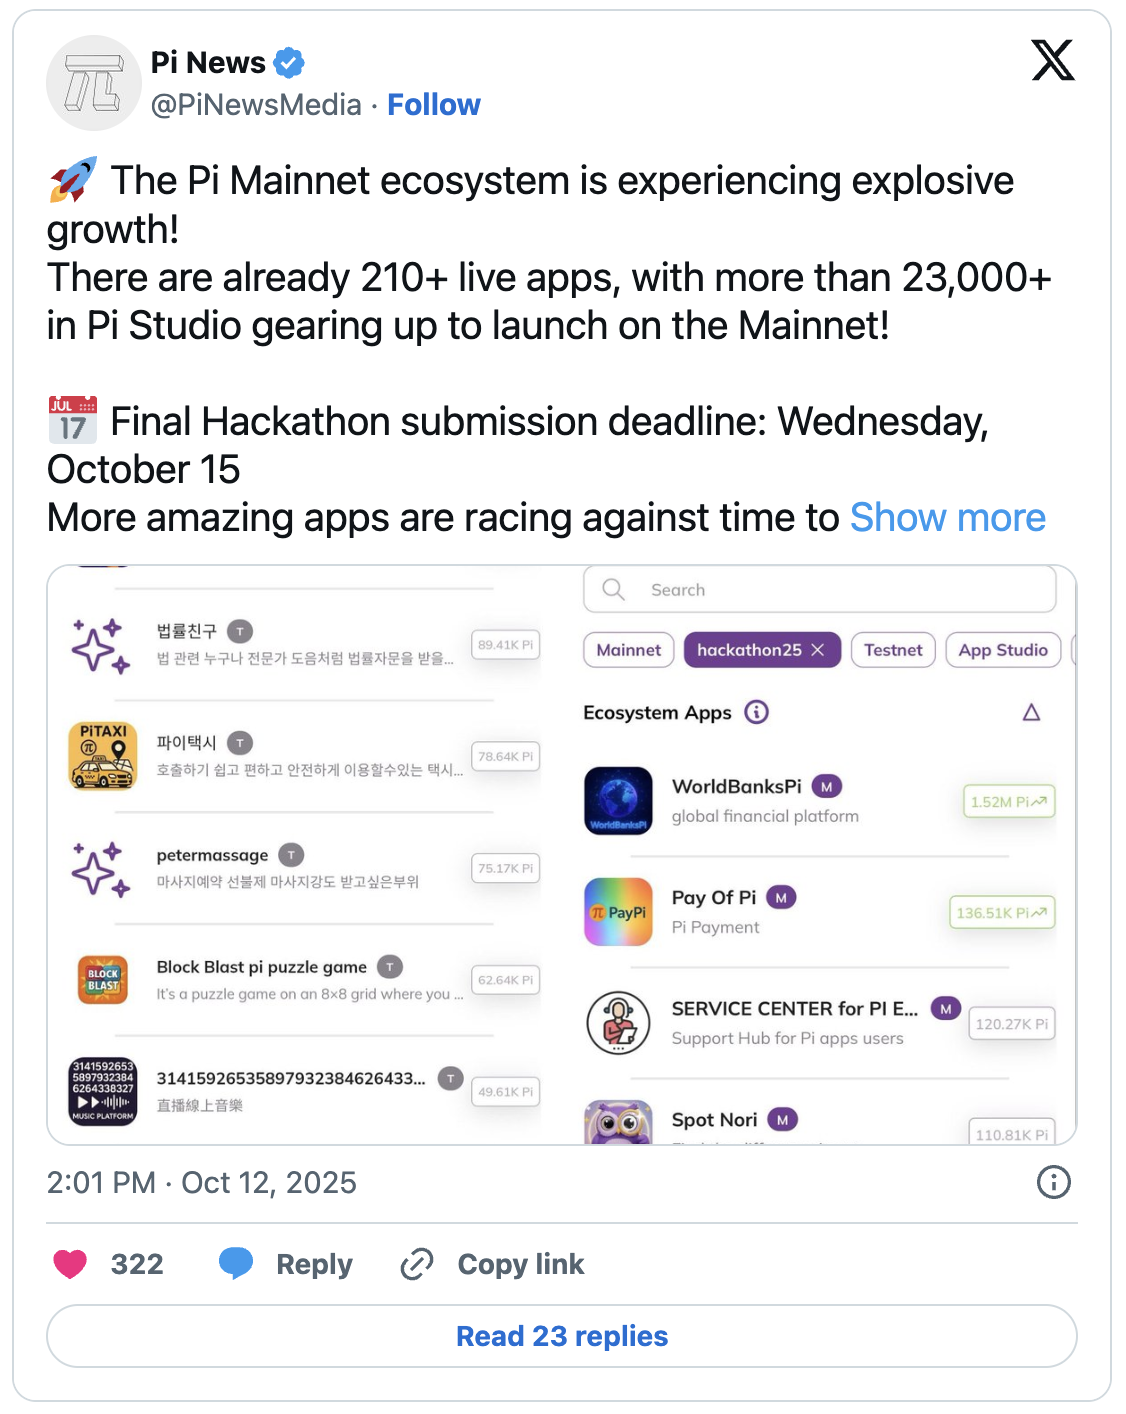This screenshot has height=1414, width=1126.
Task: Click the PiTaxi app icon
Action: tap(103, 756)
